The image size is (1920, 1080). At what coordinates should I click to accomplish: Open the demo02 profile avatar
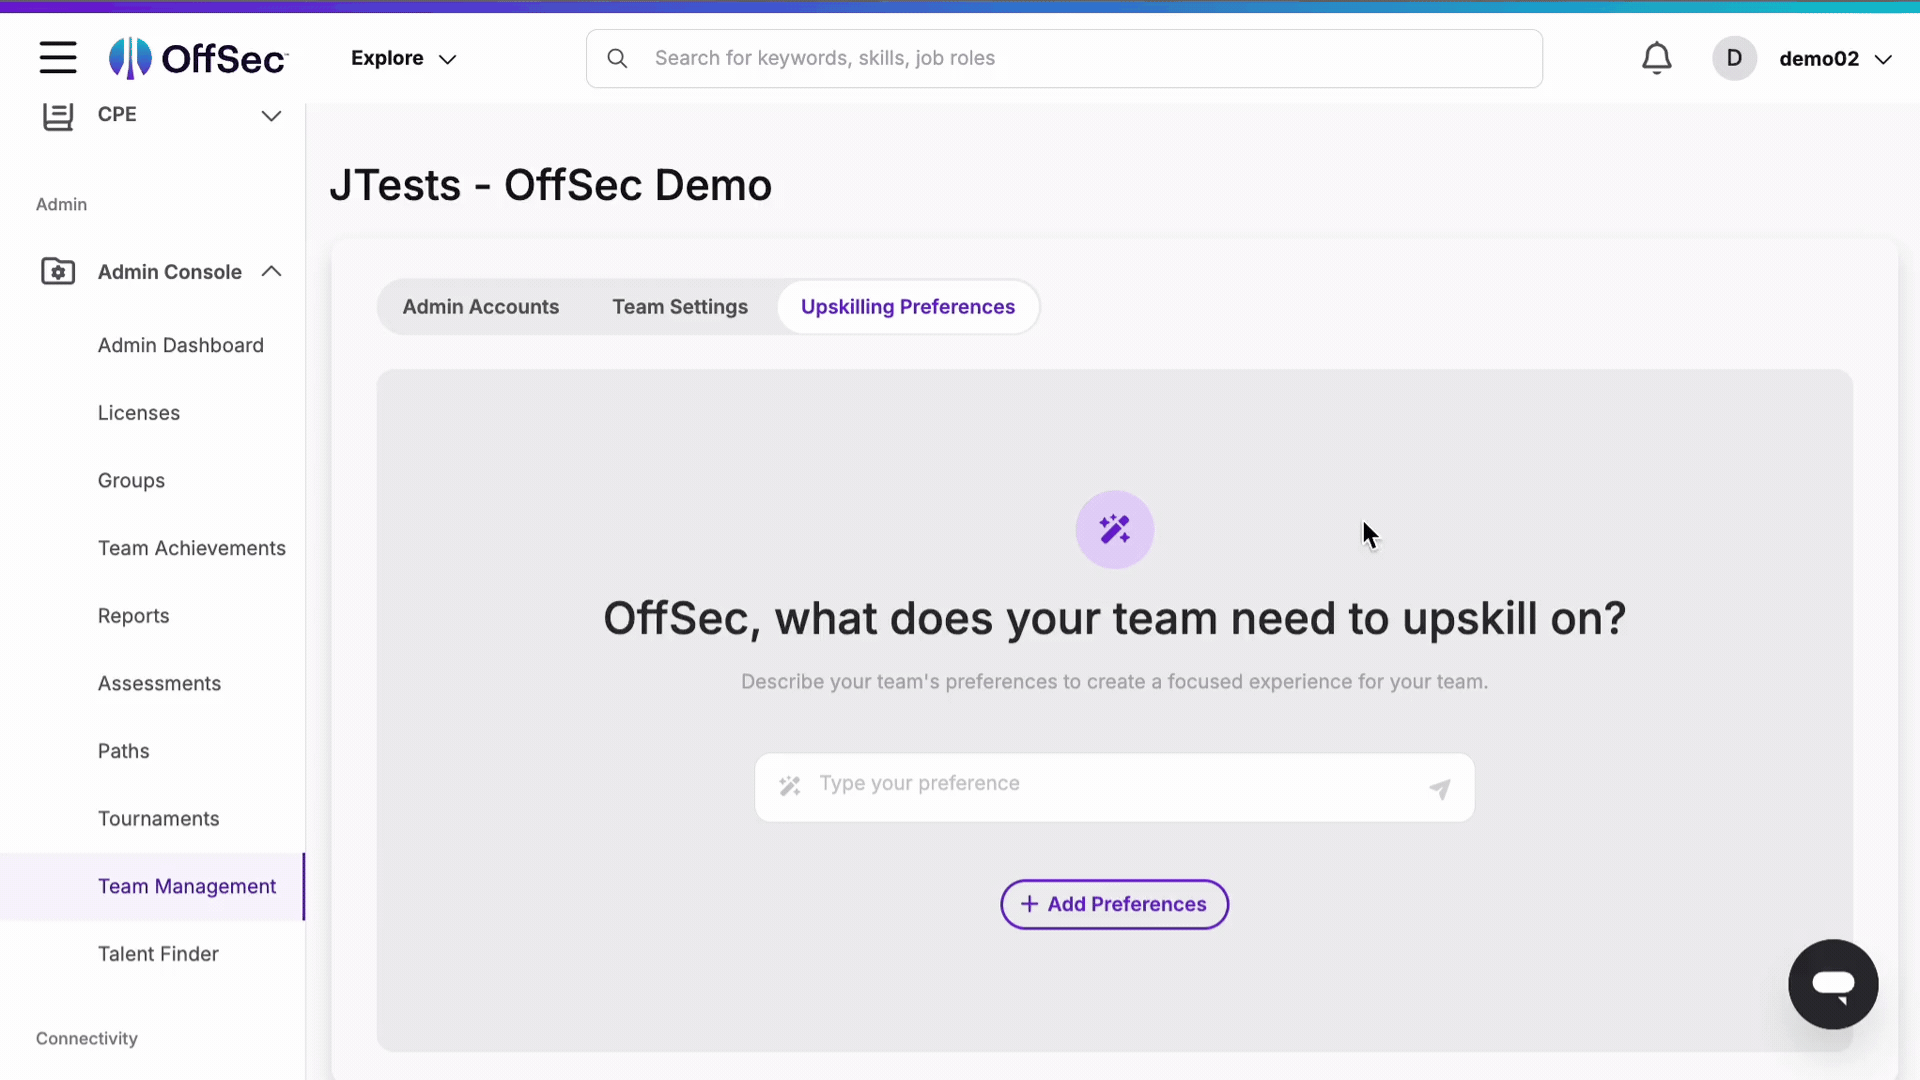1734,58
